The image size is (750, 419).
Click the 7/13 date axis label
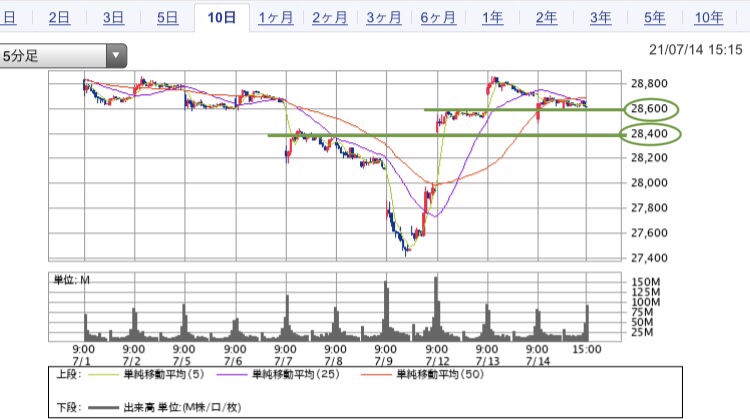(x=488, y=361)
